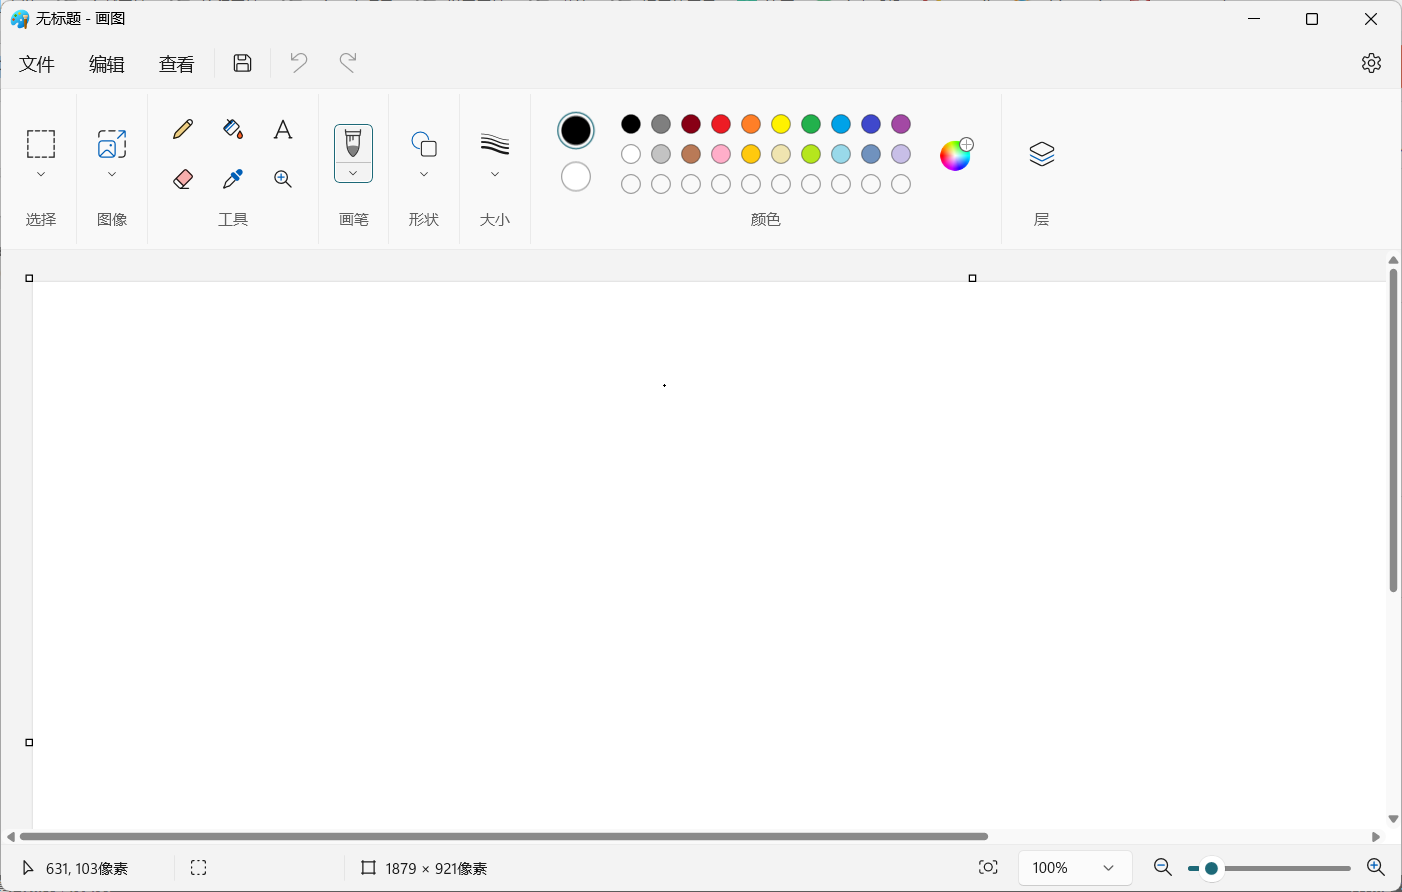Select the Color picker eyedropper tool
Screen dimensions: 1402x892
[x=233, y=179]
